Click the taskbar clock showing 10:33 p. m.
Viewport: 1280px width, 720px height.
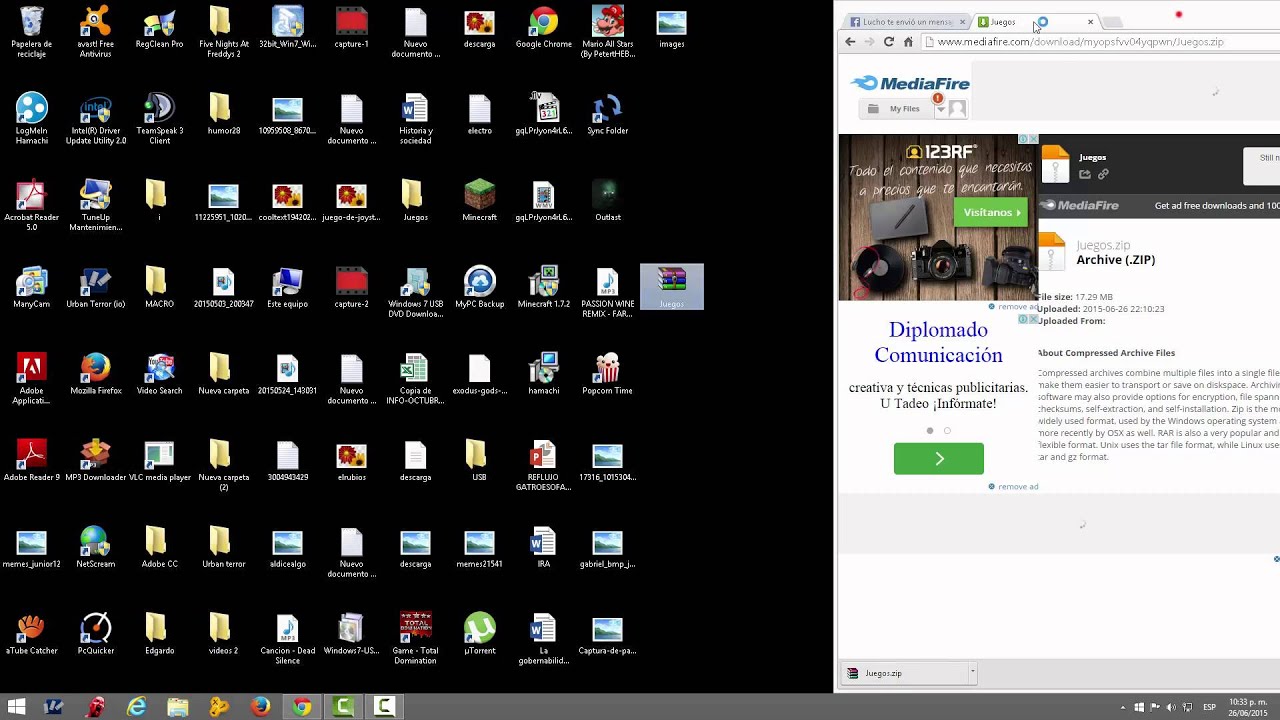(x=1248, y=707)
